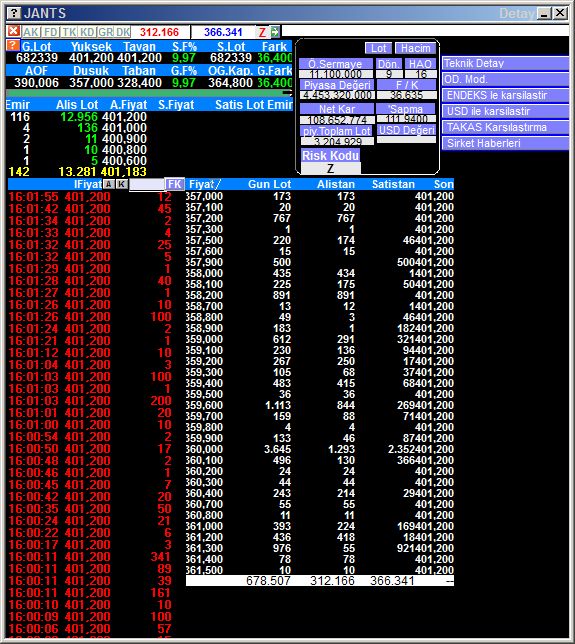Viewport: 575px width, 644px height.
Task: Click the FK button in trades header
Action: [x=175, y=184]
